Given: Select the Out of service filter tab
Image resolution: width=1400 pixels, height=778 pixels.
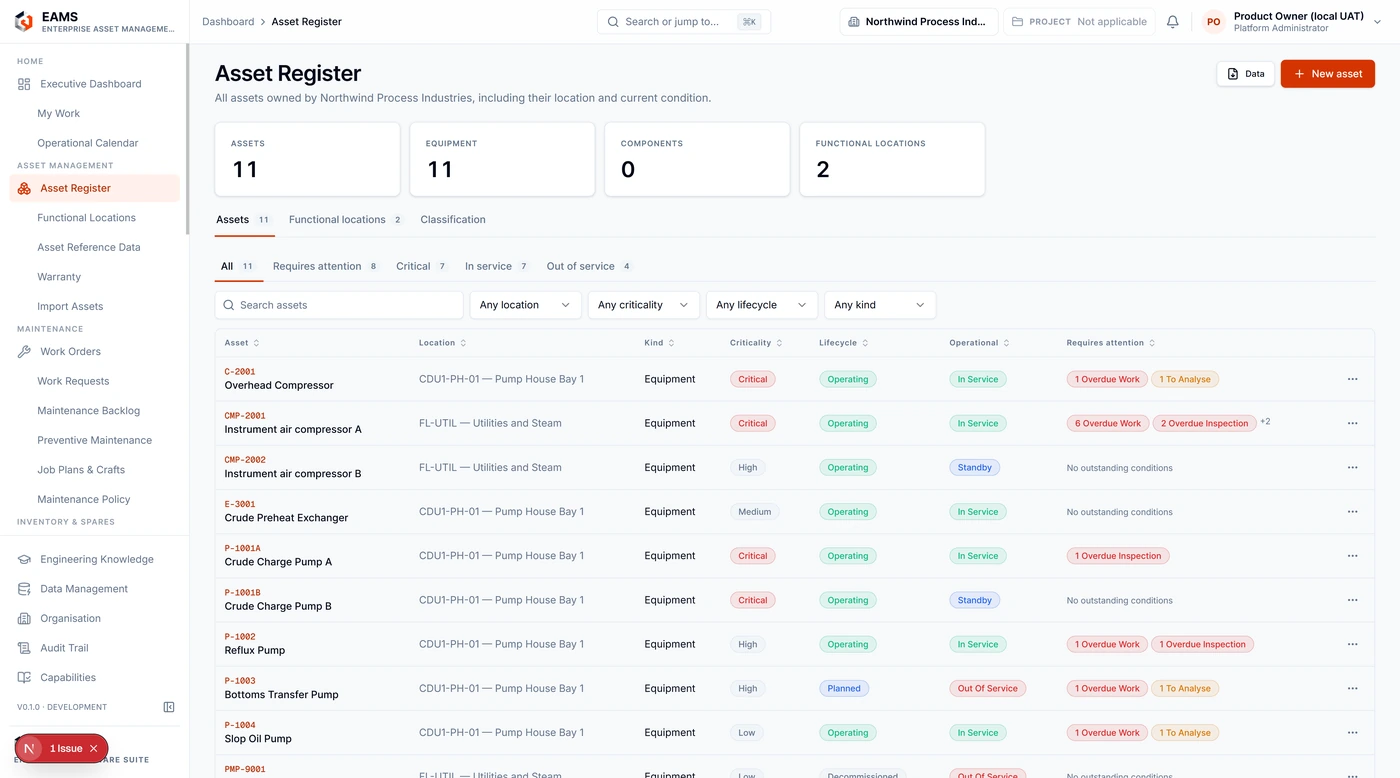Looking at the screenshot, I should (x=589, y=267).
